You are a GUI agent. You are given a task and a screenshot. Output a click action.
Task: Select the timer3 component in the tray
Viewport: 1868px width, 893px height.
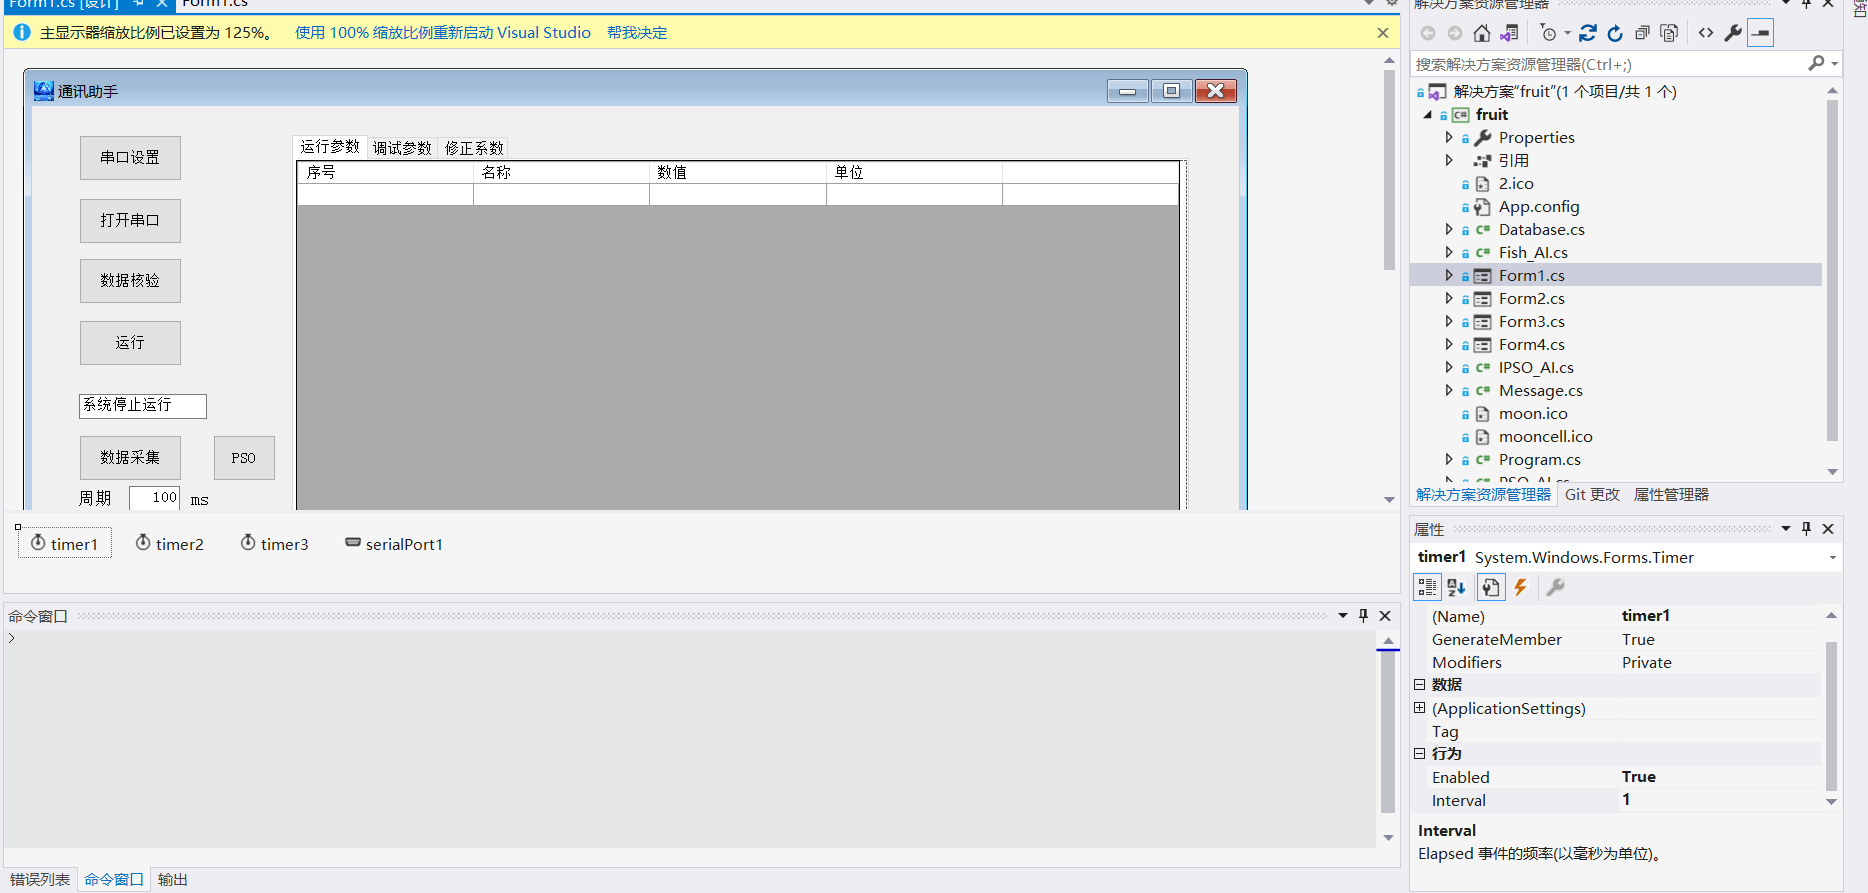[x=275, y=543]
